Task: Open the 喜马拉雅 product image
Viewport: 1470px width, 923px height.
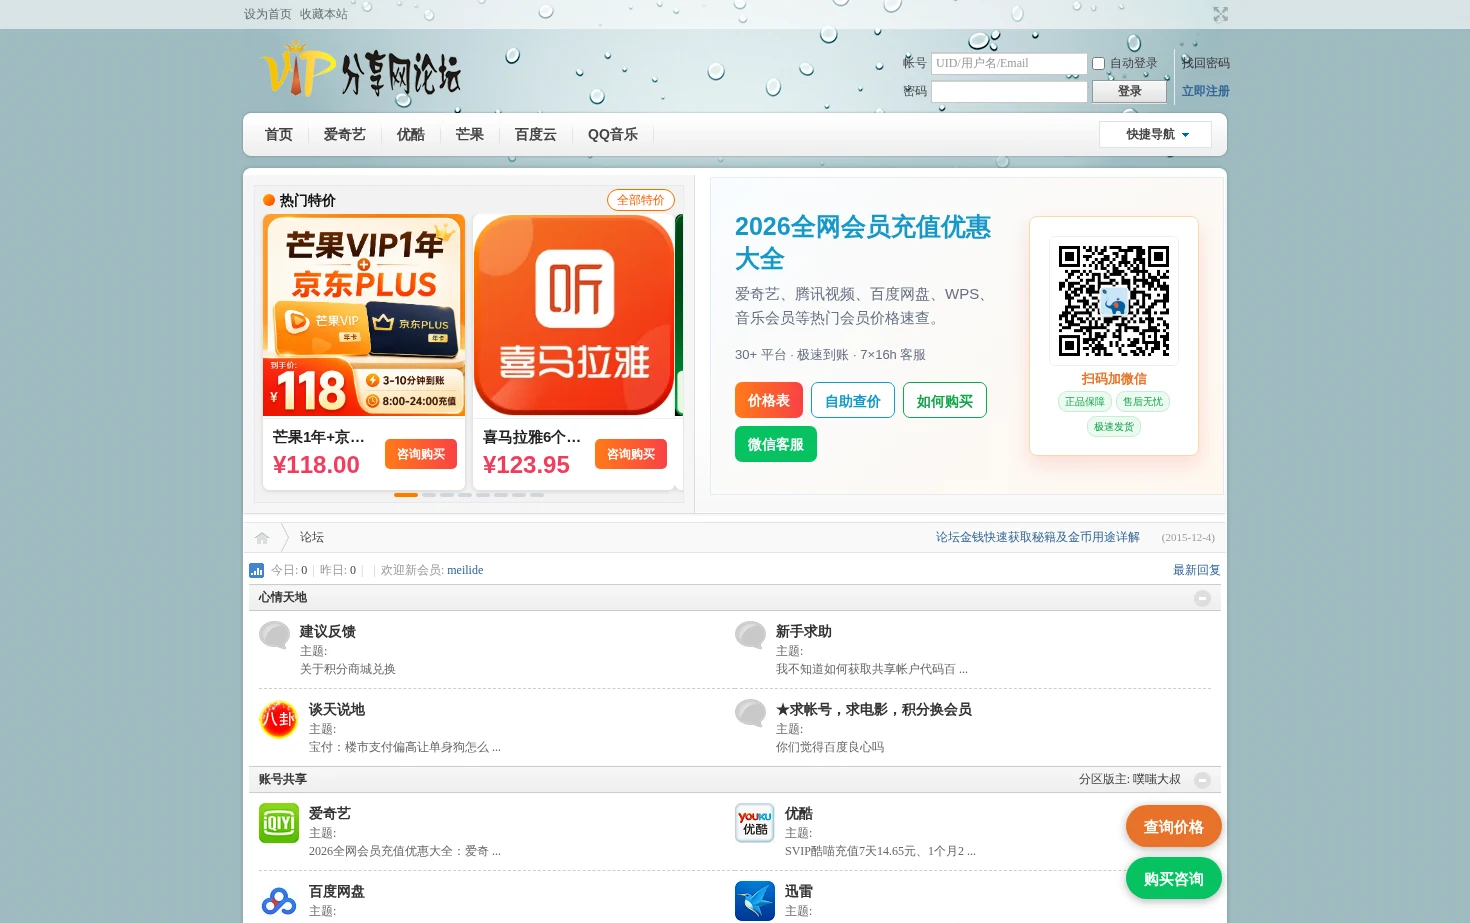Action: tap(573, 315)
